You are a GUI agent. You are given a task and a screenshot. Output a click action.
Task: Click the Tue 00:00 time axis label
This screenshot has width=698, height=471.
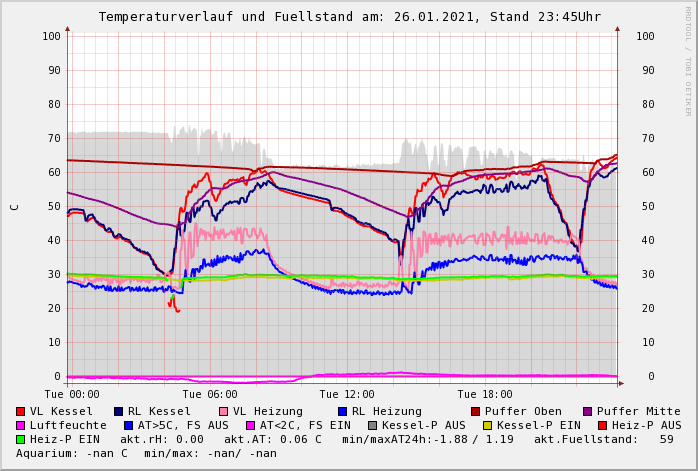72,394
